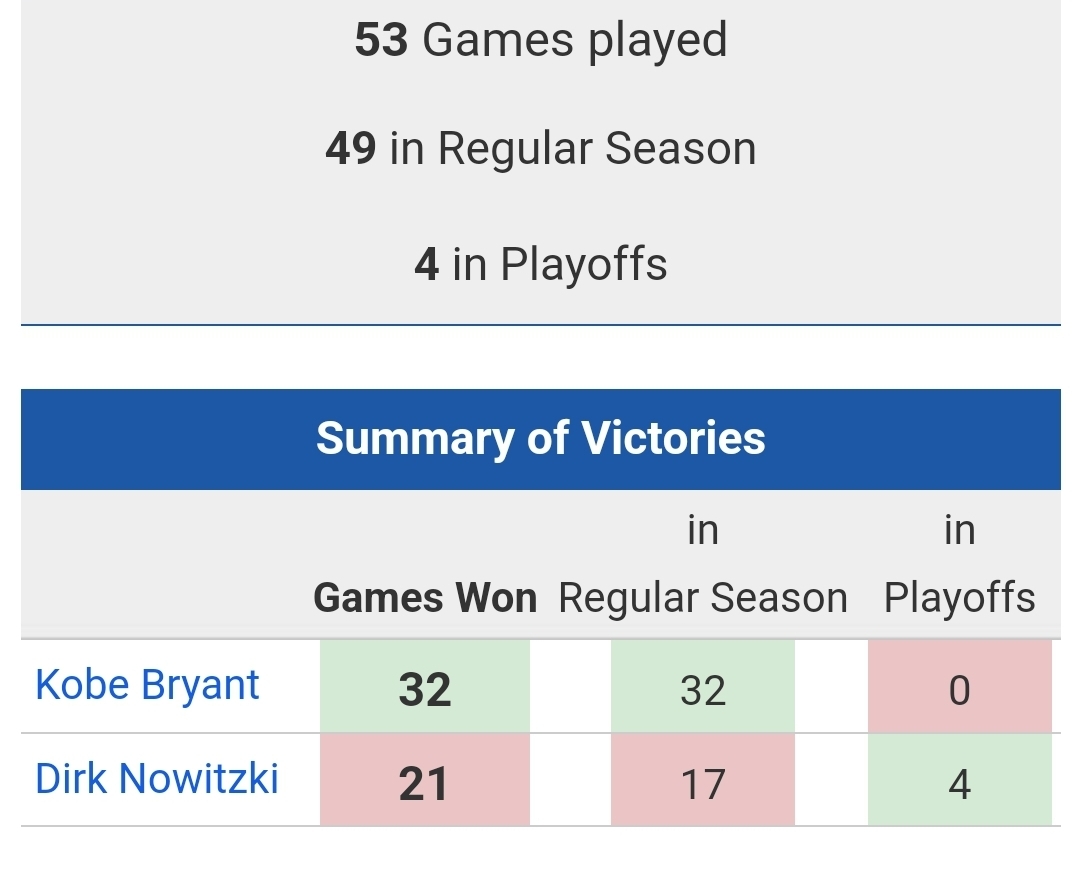The width and height of the screenshot is (1080, 882).
Task: Click the 53 Games played line
Action: tap(540, 40)
